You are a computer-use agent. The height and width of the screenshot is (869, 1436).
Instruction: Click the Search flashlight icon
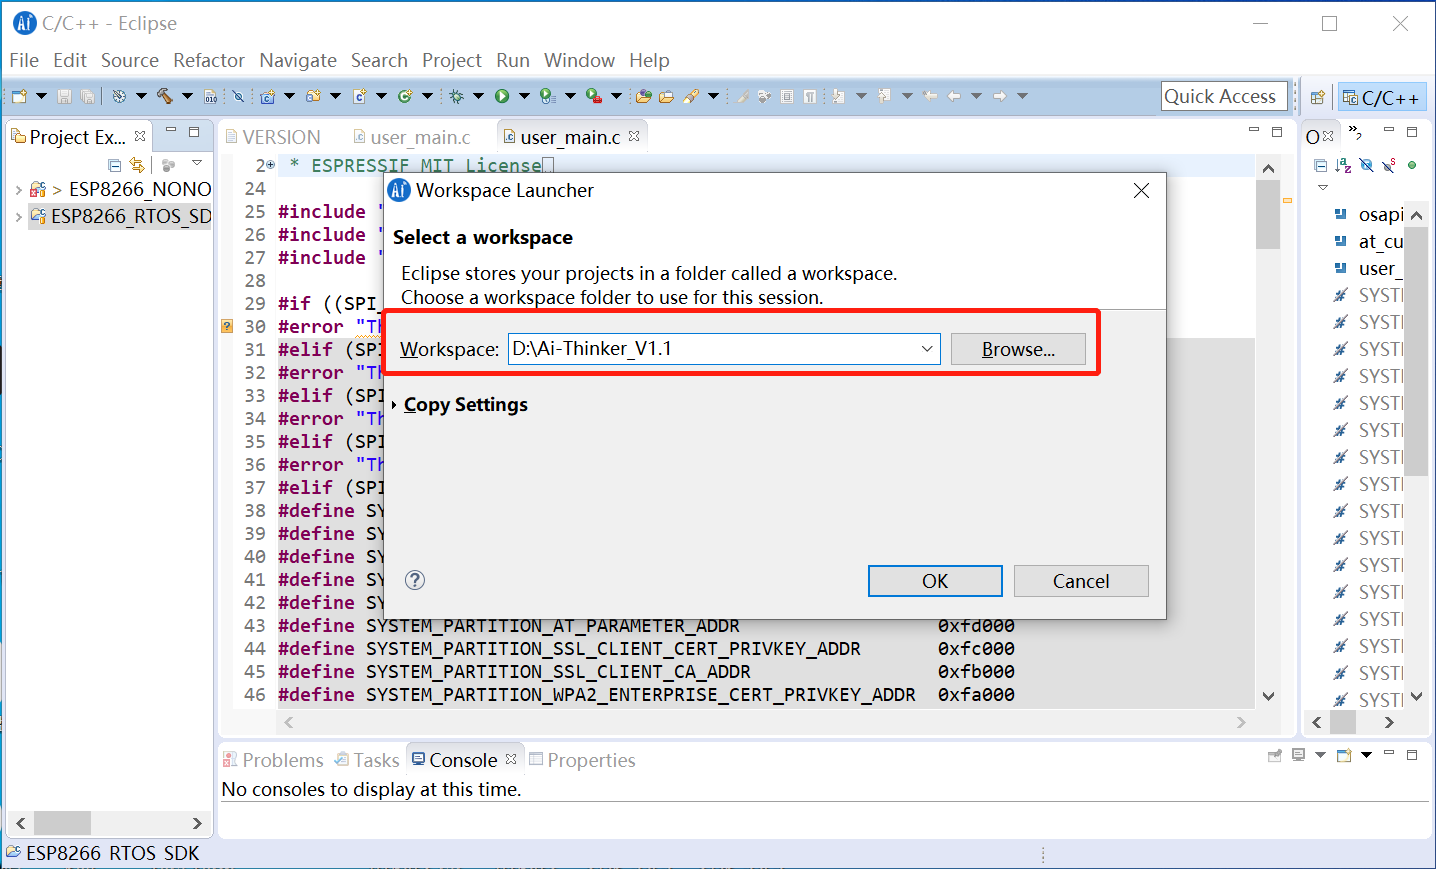691,96
